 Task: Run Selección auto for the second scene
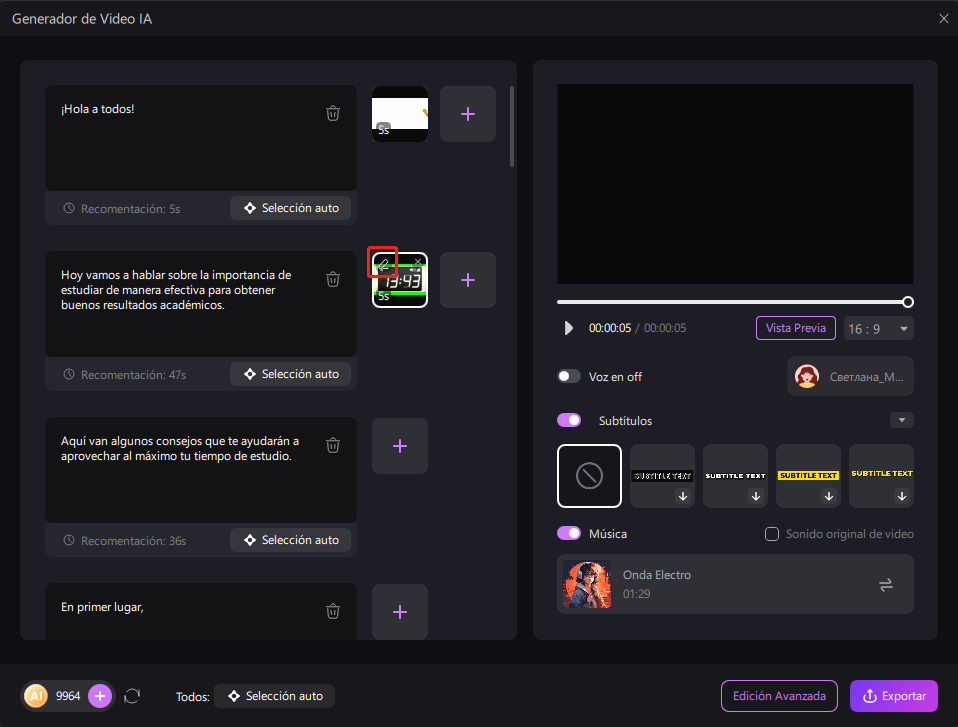coord(290,373)
